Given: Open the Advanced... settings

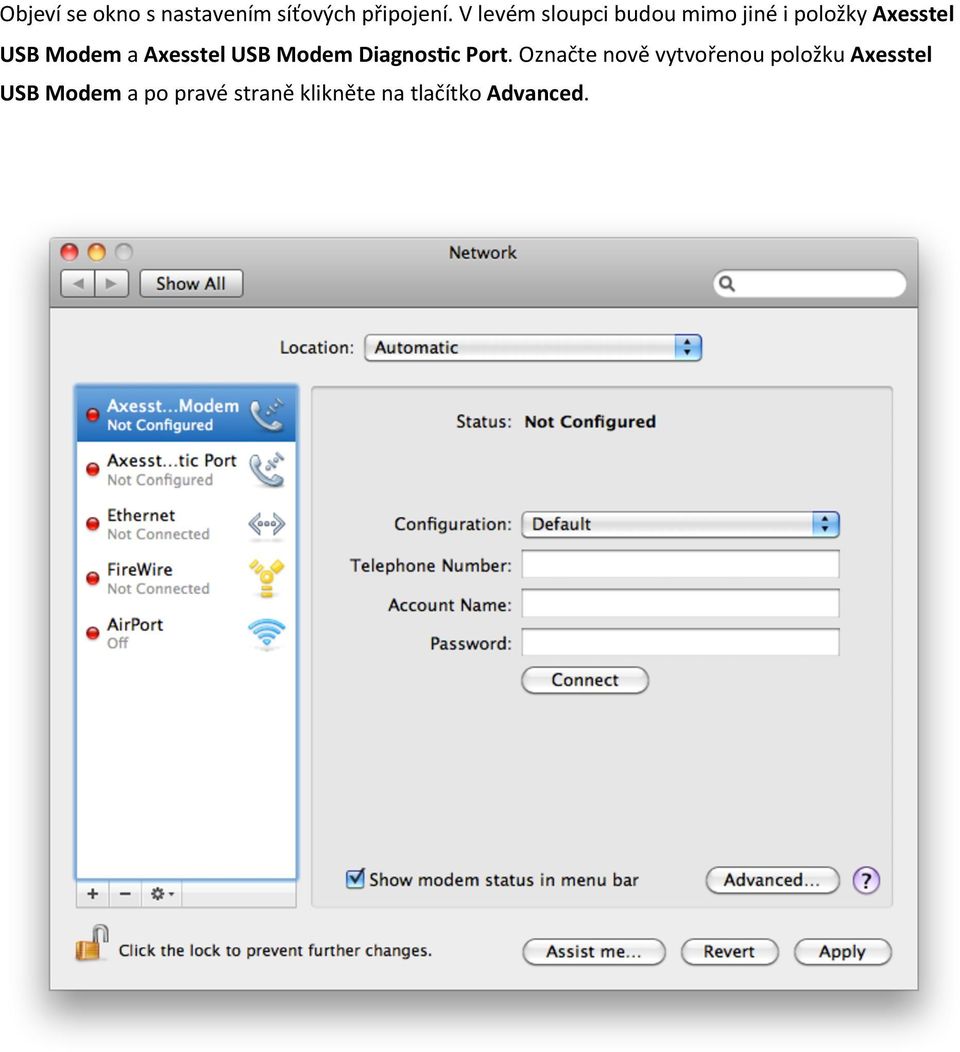Looking at the screenshot, I should 772,880.
